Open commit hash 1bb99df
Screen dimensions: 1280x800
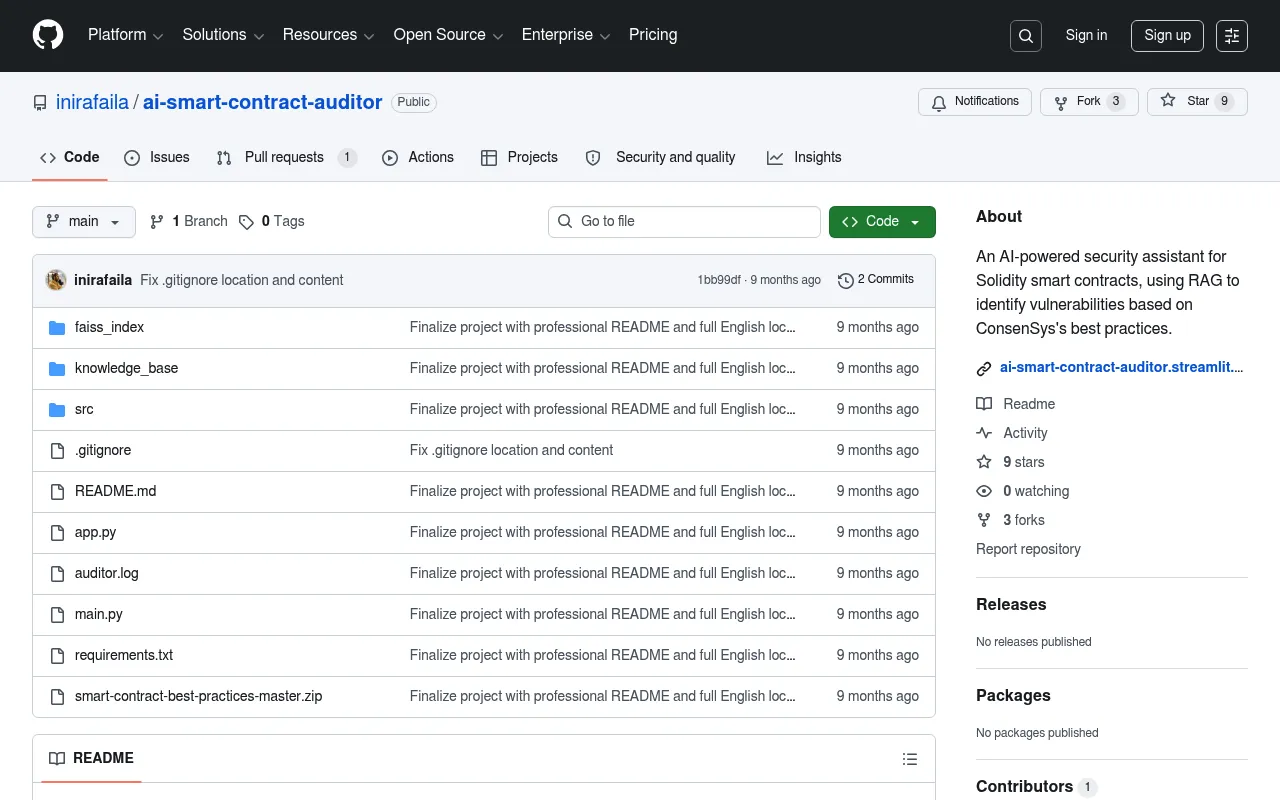[x=719, y=280]
